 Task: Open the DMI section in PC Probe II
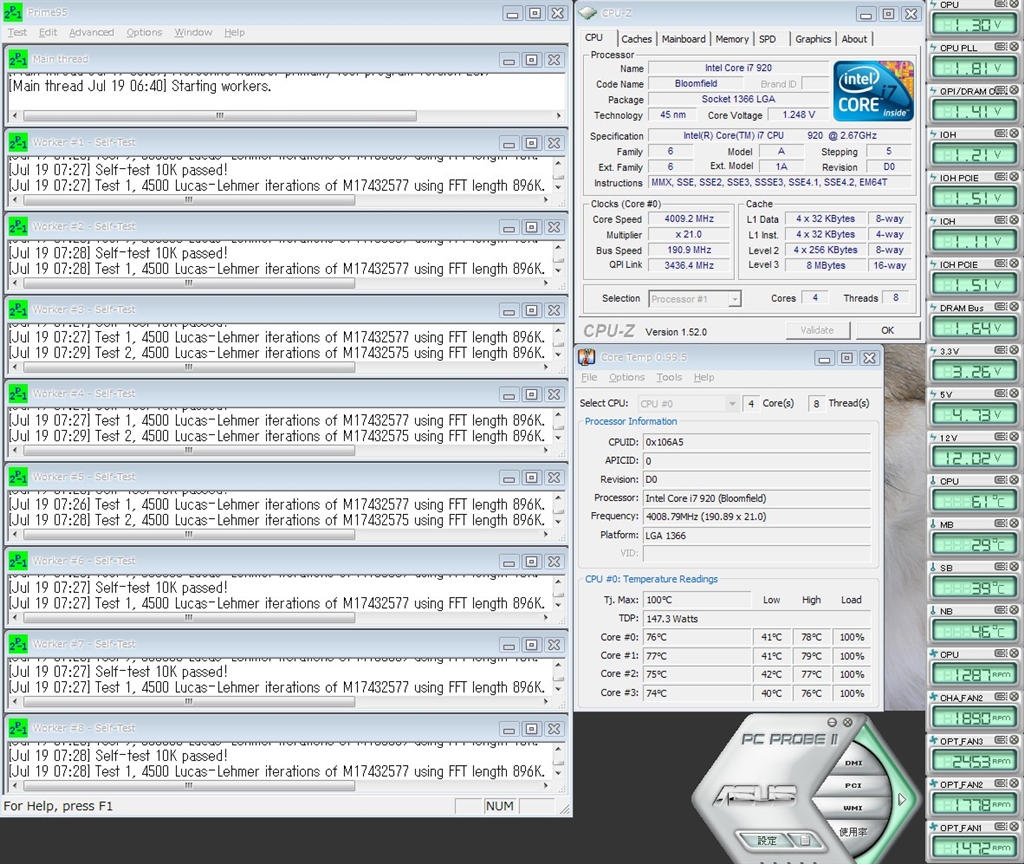853,763
